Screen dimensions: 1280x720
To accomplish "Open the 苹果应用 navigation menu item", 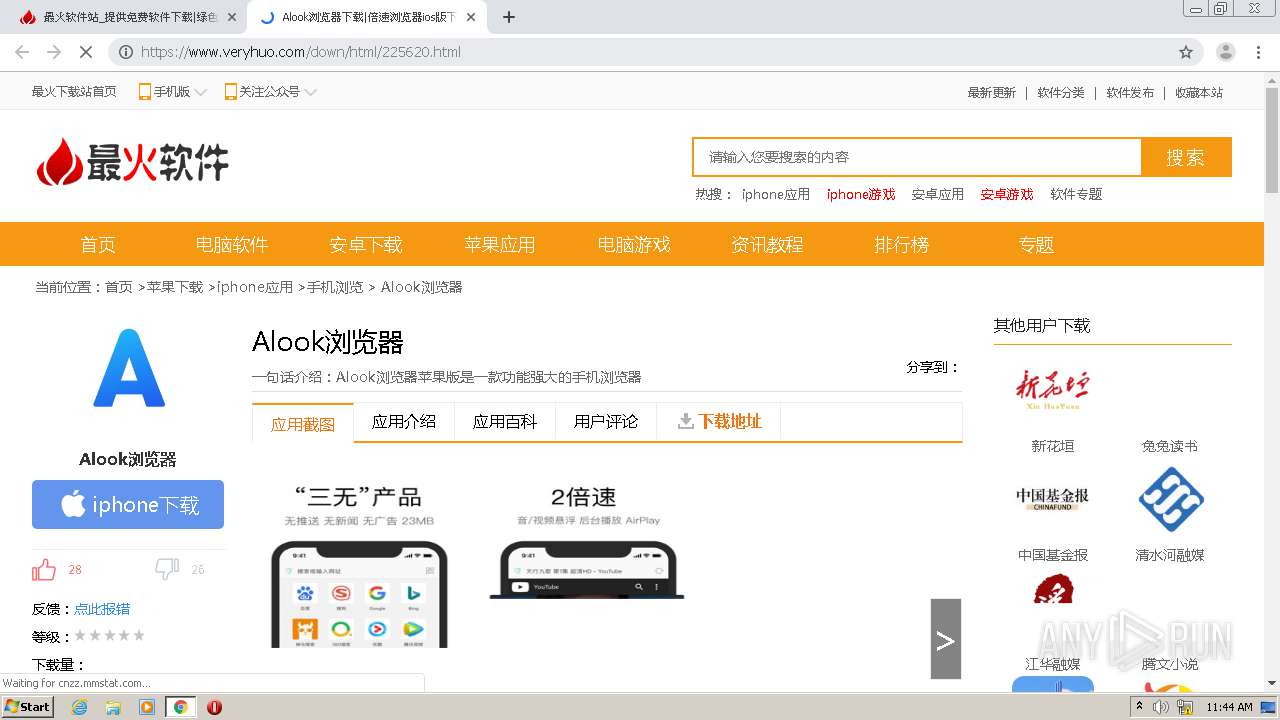I will 500,244.
